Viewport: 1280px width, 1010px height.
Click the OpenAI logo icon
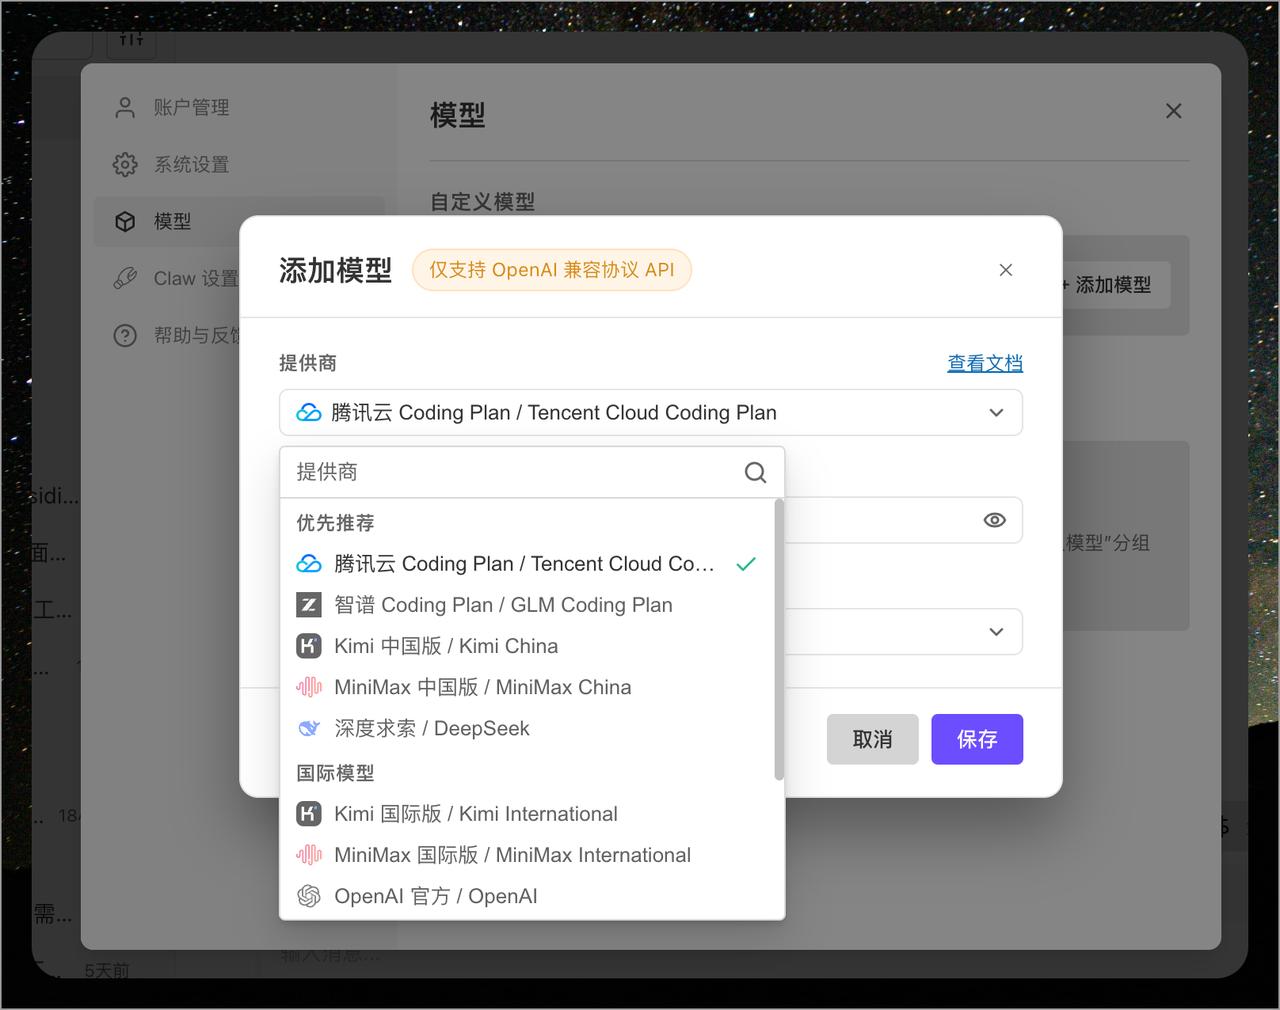tap(309, 896)
